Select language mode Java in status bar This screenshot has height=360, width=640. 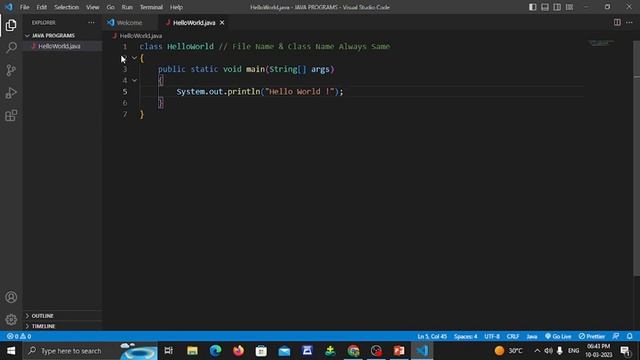coord(531,336)
